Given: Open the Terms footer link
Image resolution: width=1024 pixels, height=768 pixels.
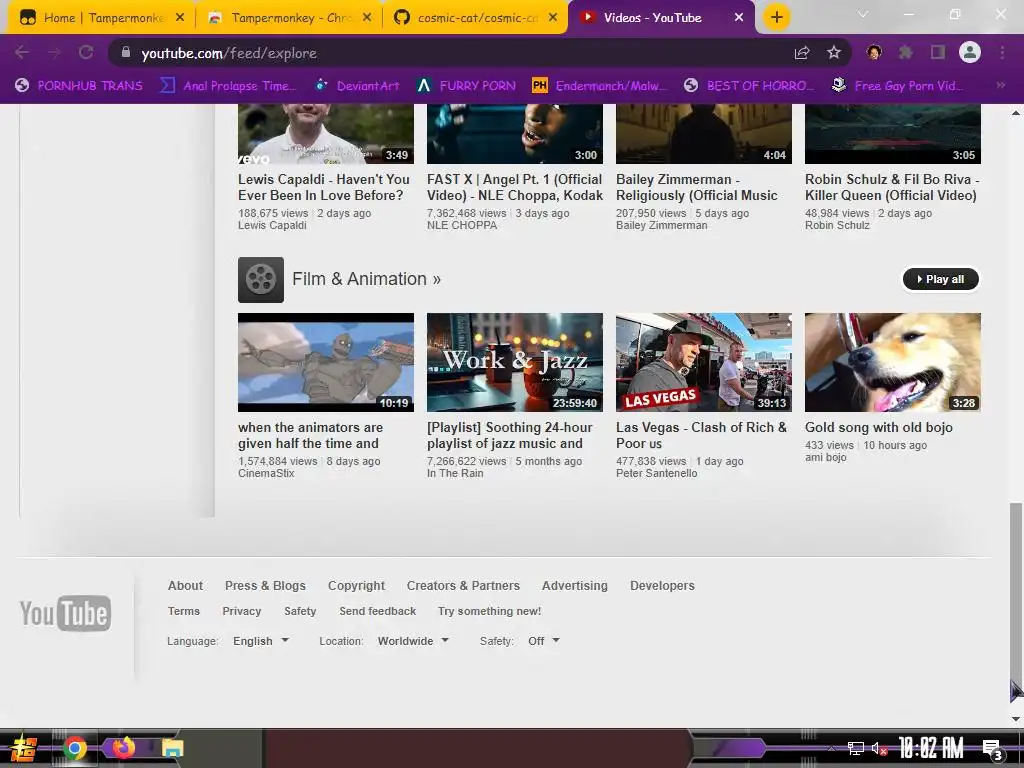Looking at the screenshot, I should (x=184, y=611).
